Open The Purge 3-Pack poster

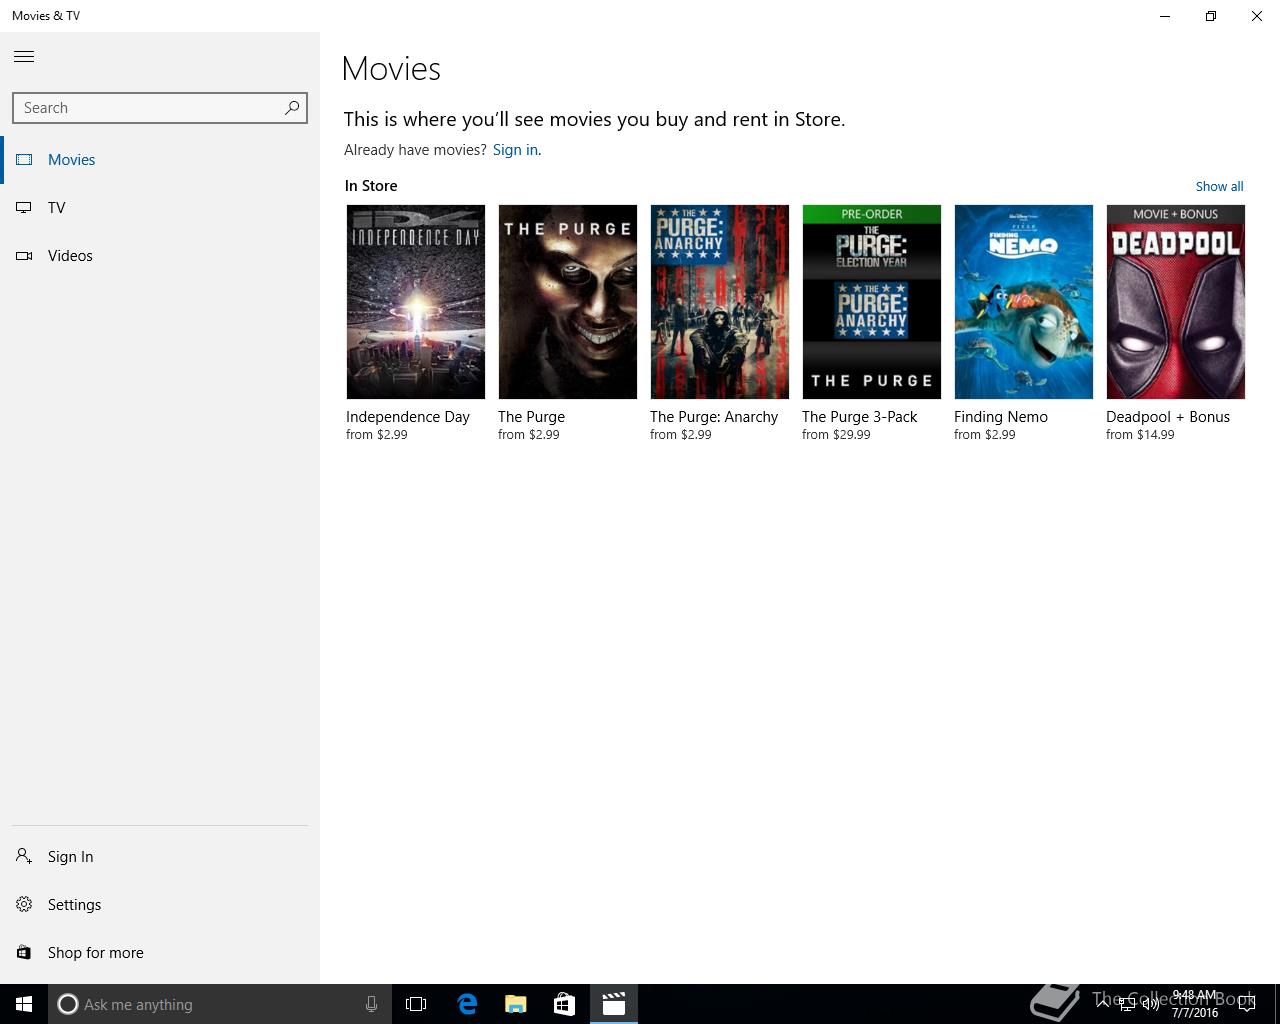point(872,302)
